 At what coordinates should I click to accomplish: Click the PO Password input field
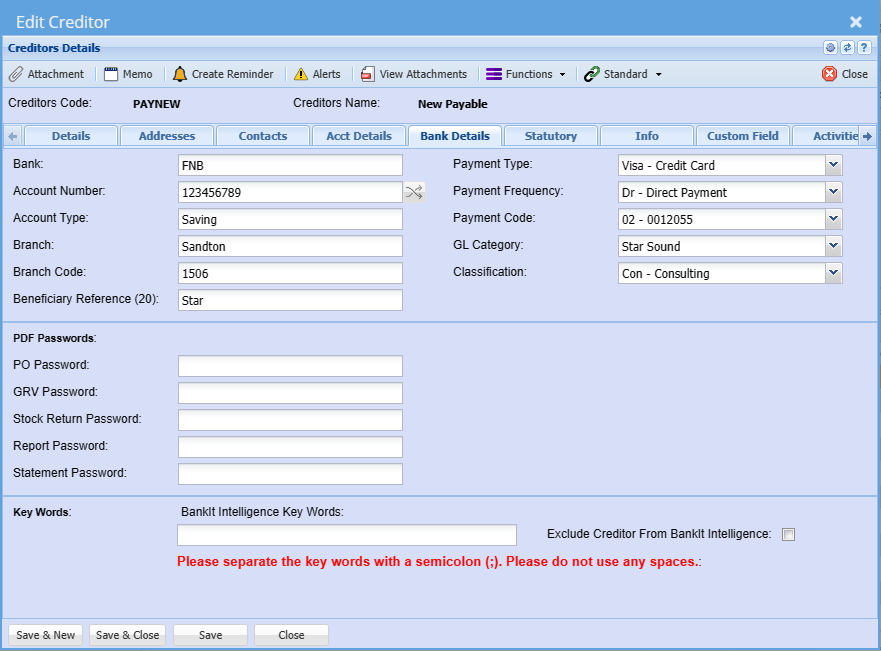tap(290, 366)
